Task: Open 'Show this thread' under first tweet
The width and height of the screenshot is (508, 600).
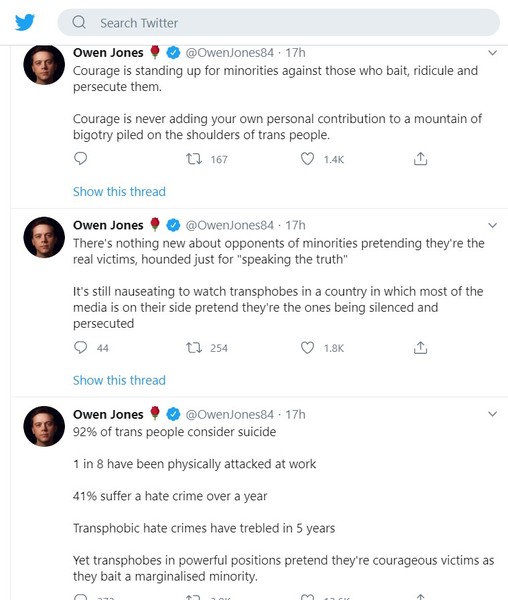Action: 119,191
